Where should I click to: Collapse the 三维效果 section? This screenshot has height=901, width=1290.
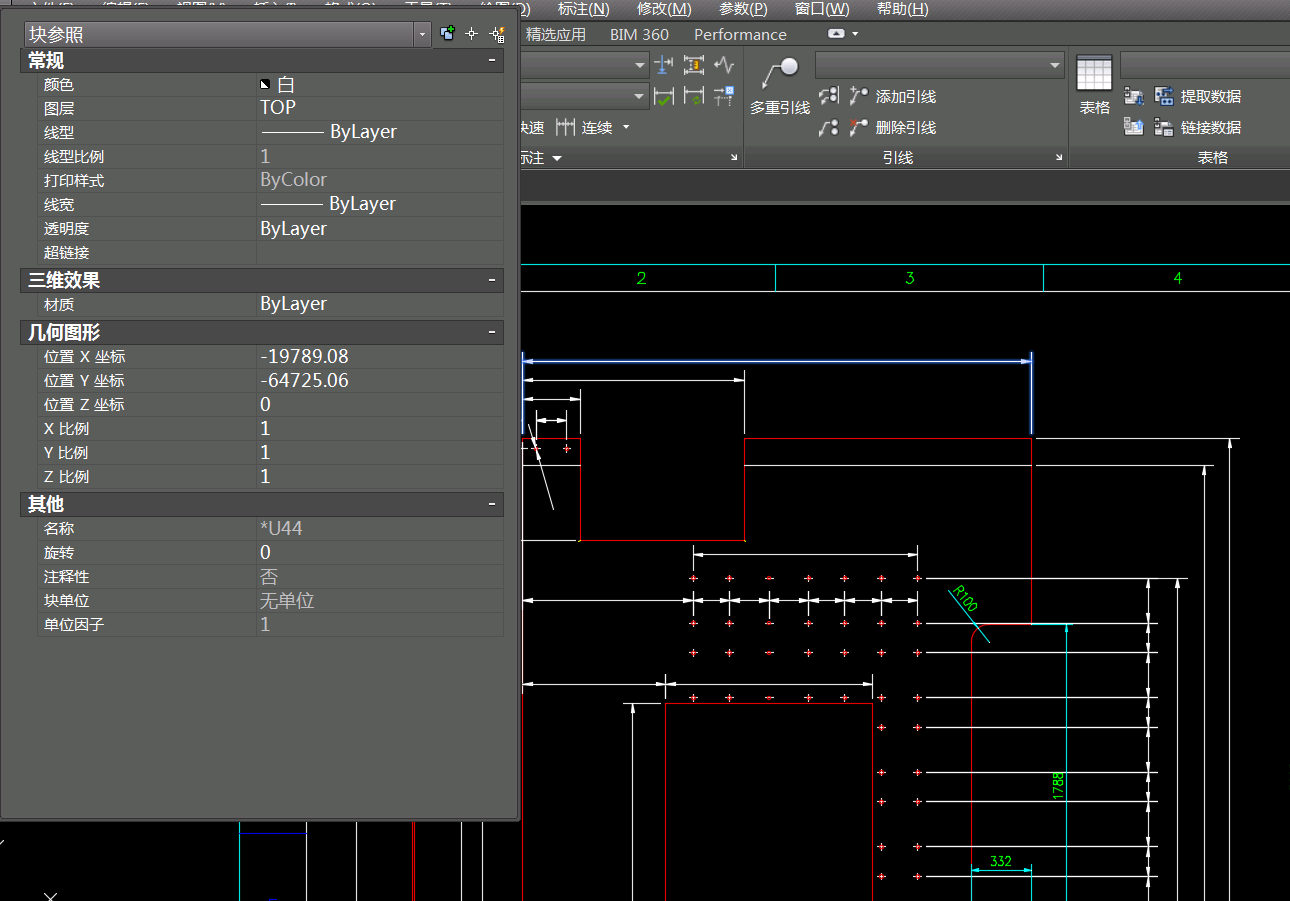(492, 281)
